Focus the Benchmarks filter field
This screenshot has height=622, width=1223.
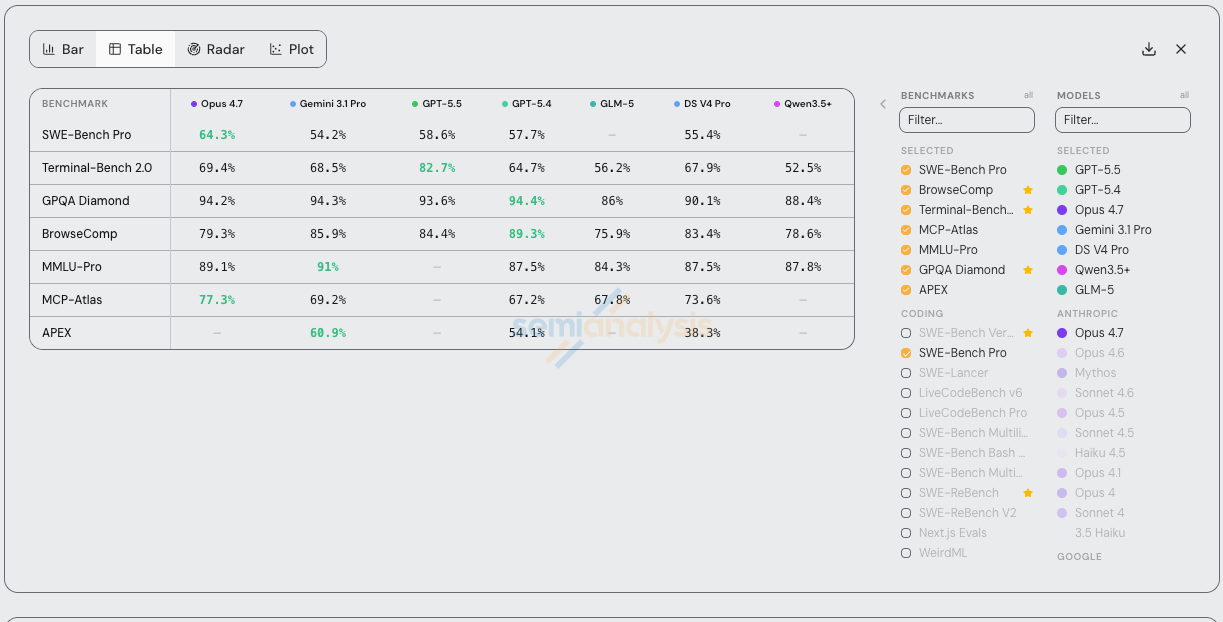pos(966,120)
